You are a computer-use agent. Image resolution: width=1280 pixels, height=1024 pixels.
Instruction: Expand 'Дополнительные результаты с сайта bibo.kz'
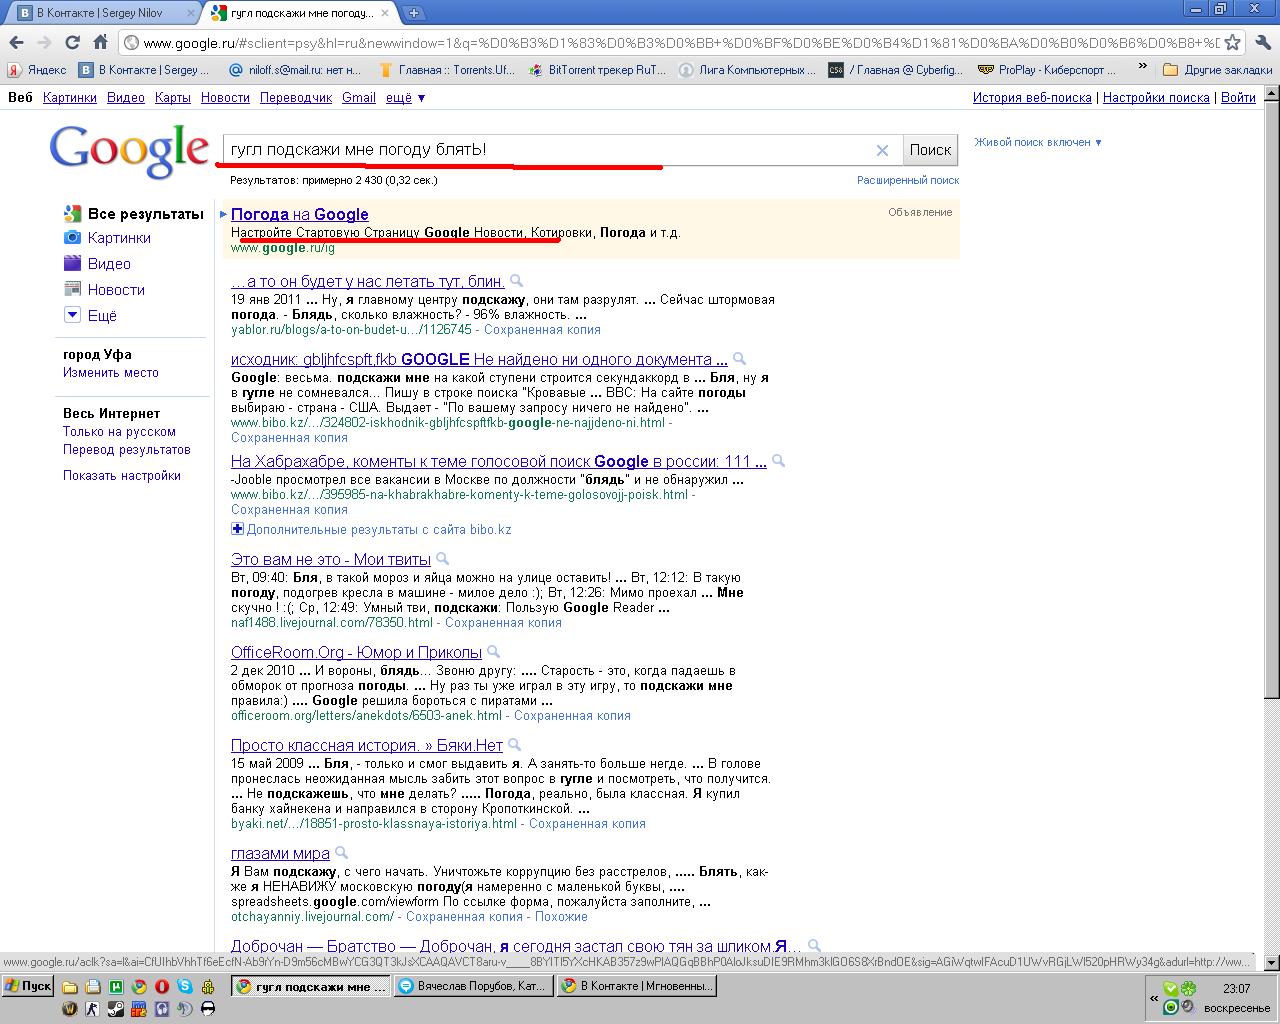(371, 529)
